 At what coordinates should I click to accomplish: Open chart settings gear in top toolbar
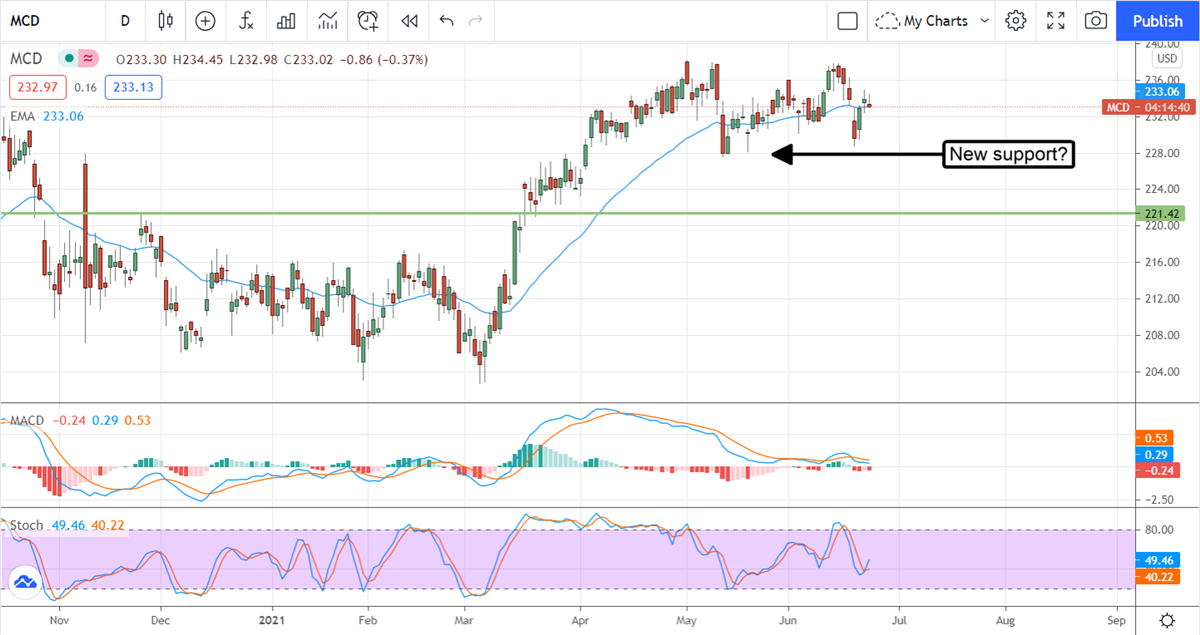1016,20
